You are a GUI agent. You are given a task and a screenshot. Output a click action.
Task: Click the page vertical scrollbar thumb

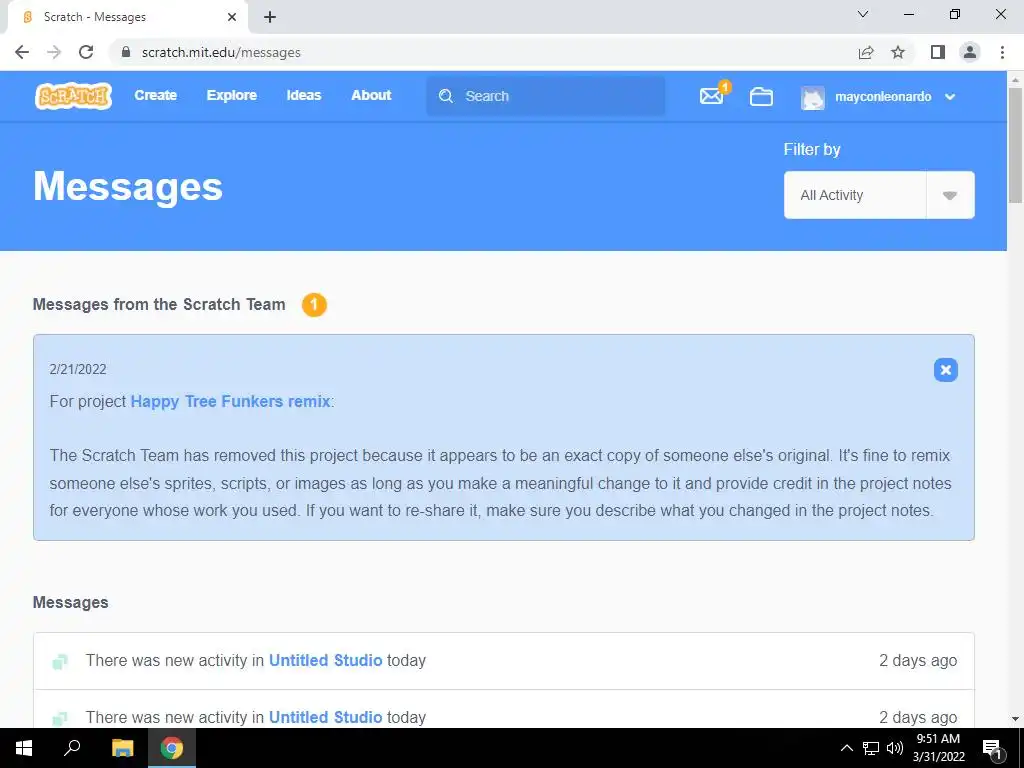coord(1015,145)
